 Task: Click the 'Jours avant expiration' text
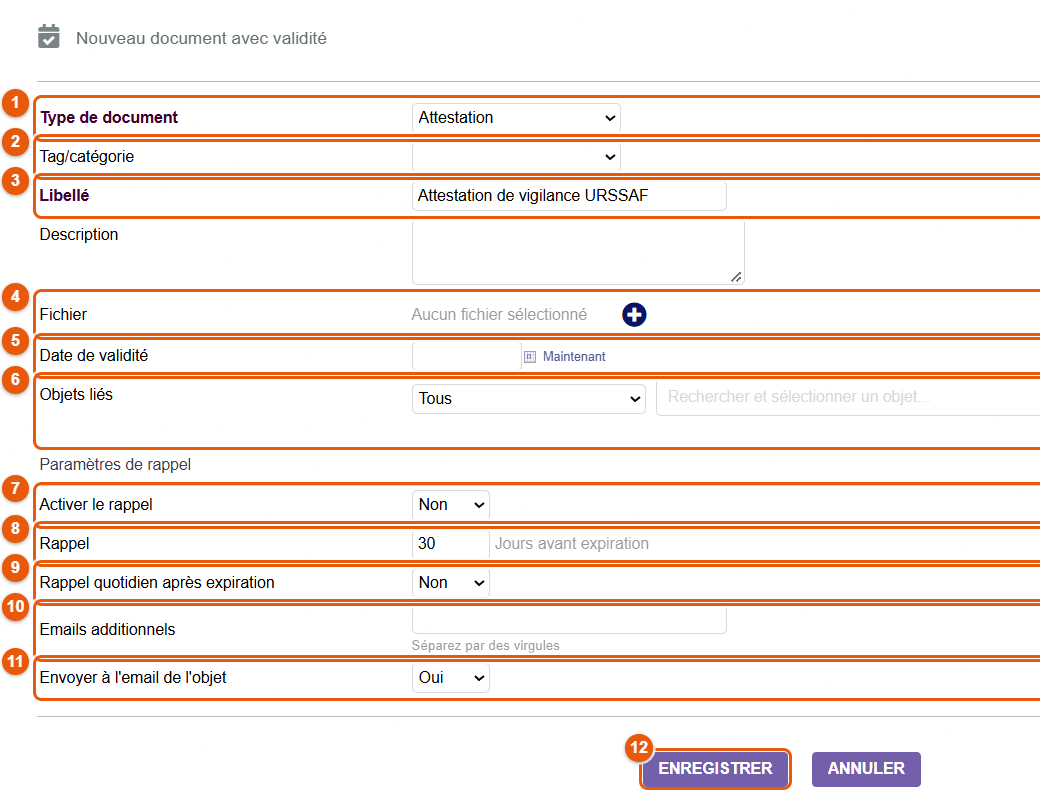coord(572,544)
